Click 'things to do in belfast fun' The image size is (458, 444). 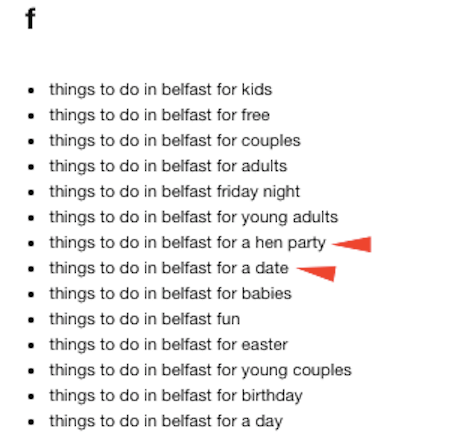(x=145, y=319)
